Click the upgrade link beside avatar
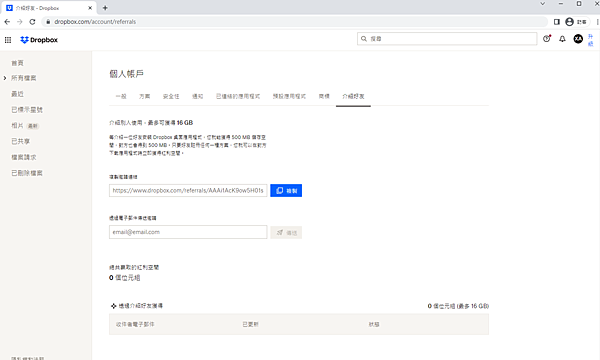The height and width of the screenshot is (360, 600). [590, 40]
